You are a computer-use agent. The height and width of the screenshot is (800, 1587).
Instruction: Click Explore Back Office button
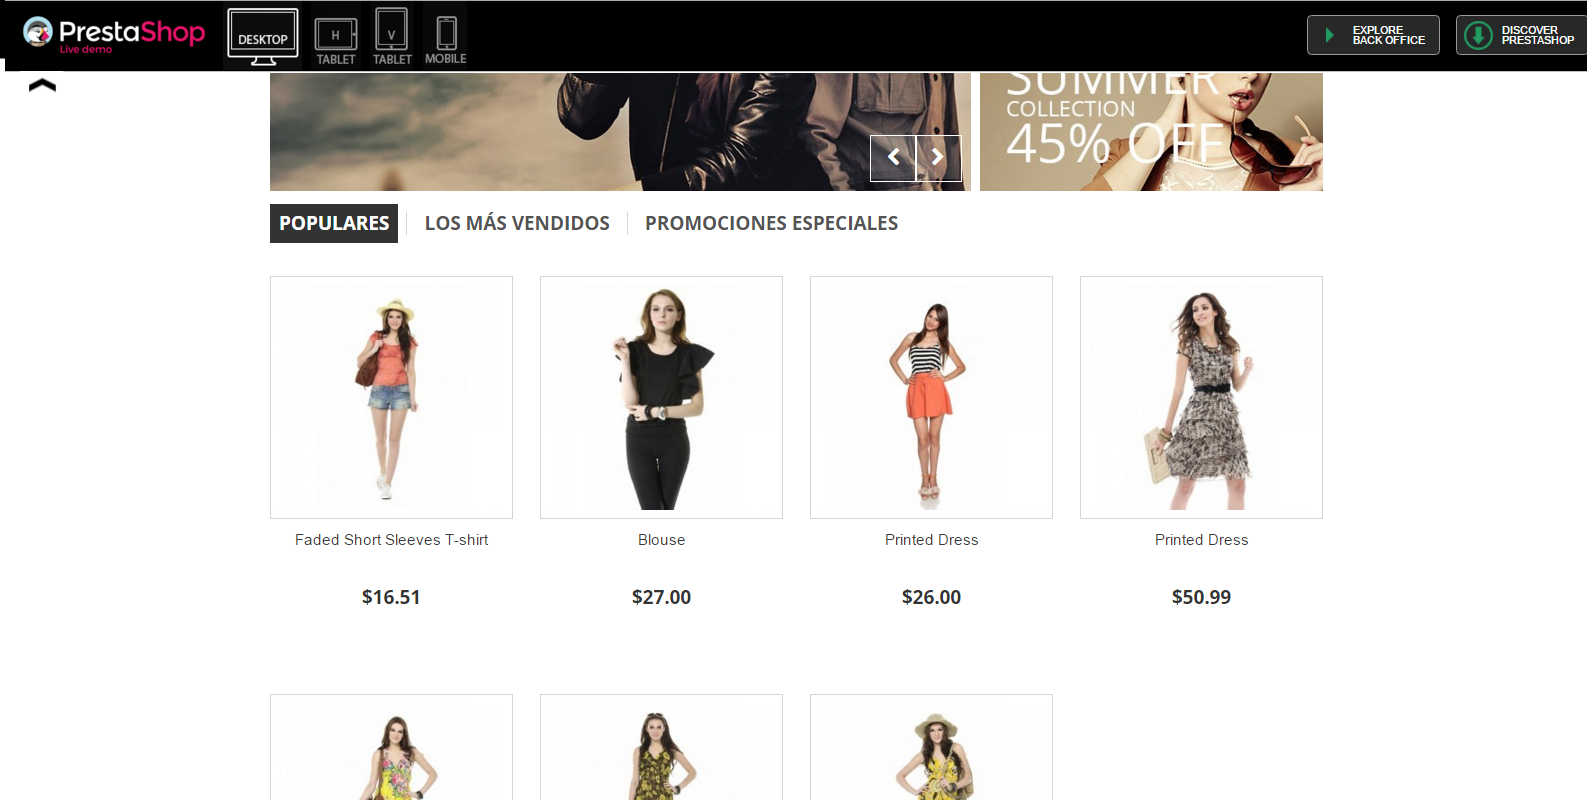click(1373, 35)
